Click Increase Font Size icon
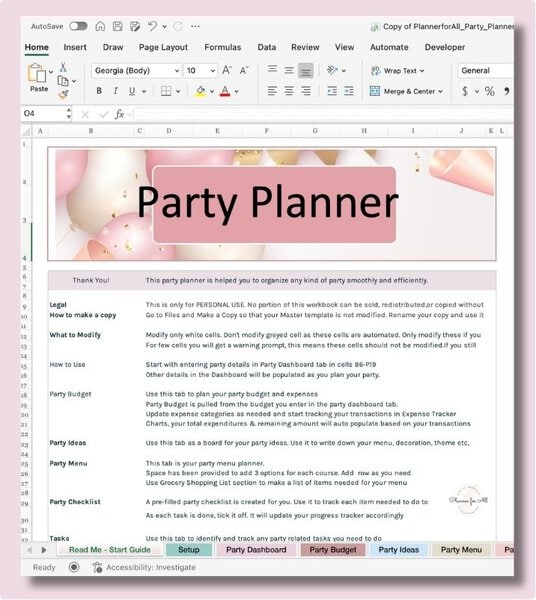Screen dimensions: 536x600 [226, 70]
